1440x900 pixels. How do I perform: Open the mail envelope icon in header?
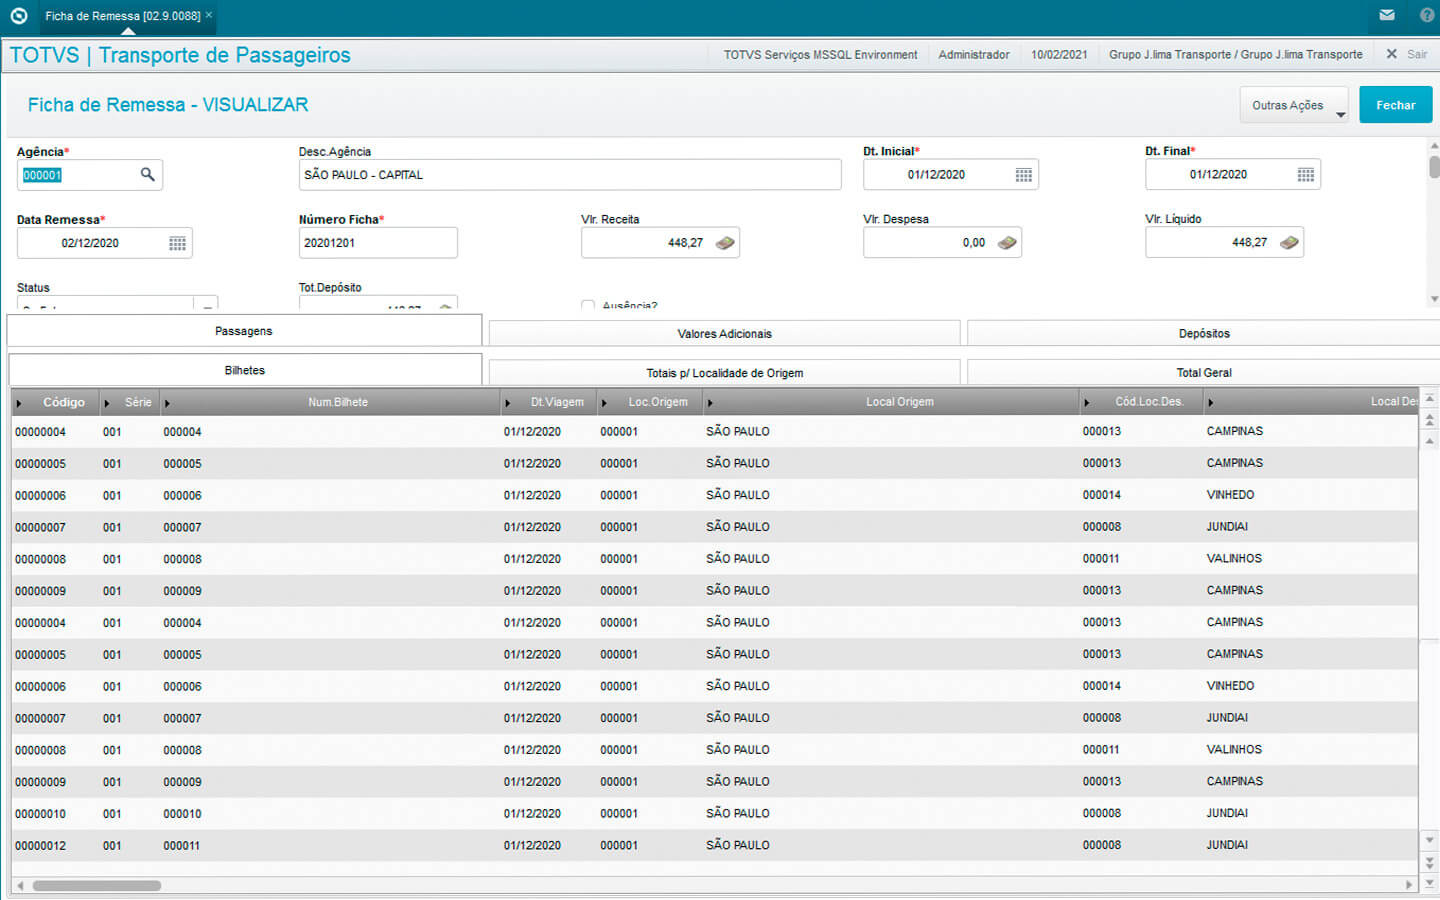1387,15
